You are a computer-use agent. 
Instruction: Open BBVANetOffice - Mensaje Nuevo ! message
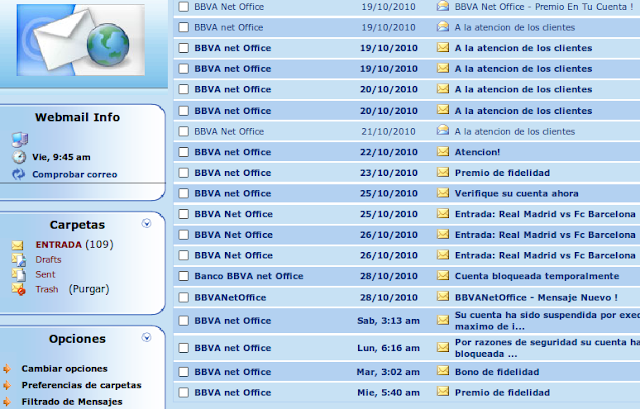pyautogui.click(x=536, y=298)
